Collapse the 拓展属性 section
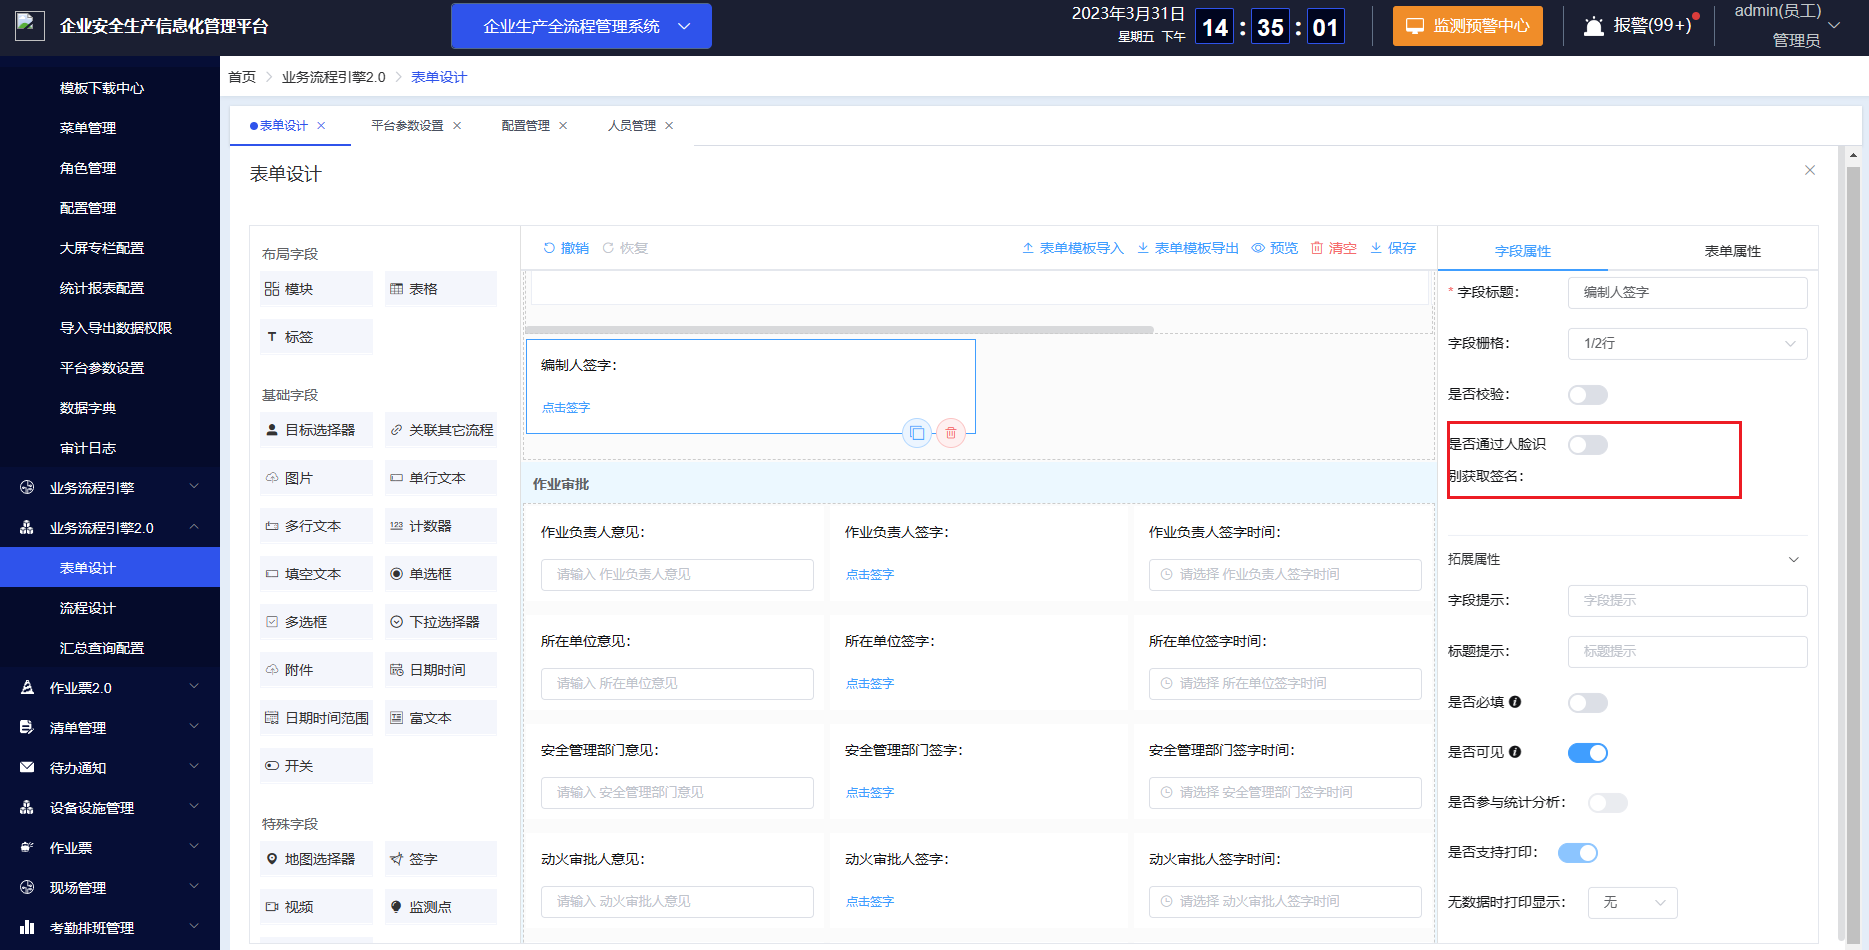Image resolution: width=1869 pixels, height=950 pixels. [x=1794, y=560]
